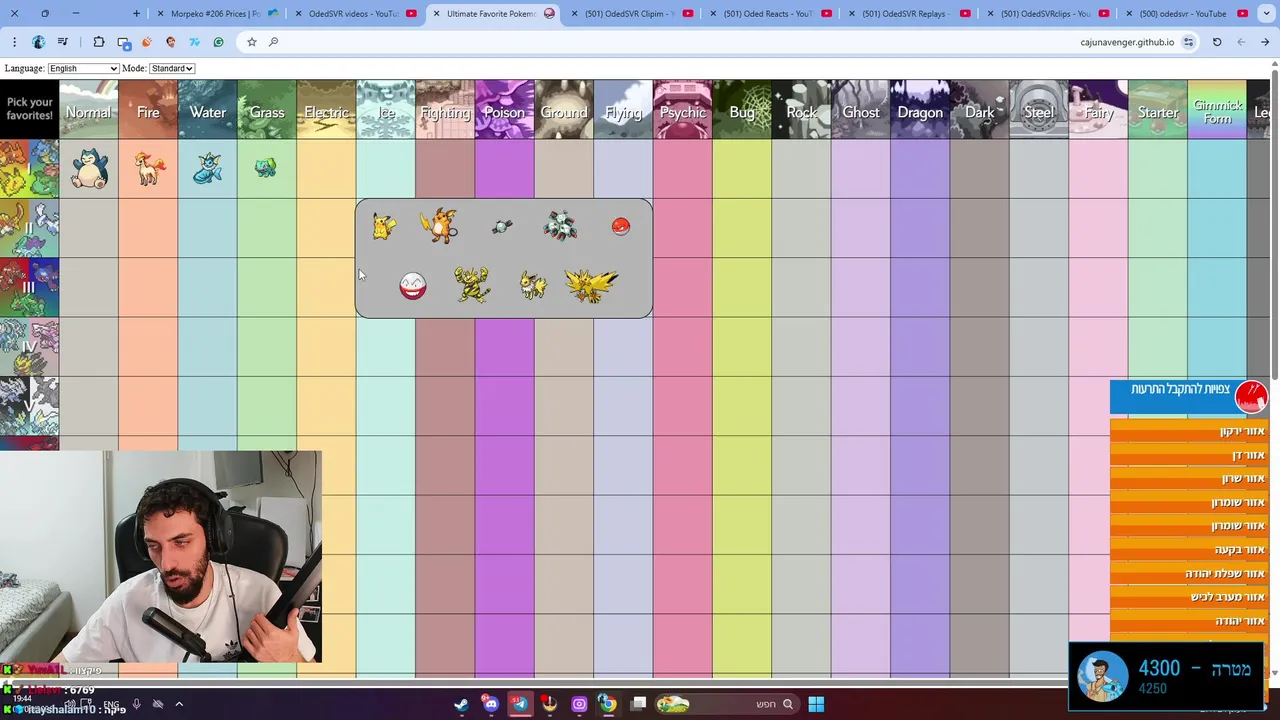Click the Normal type header
The height and width of the screenshot is (720, 1280).
pos(89,110)
